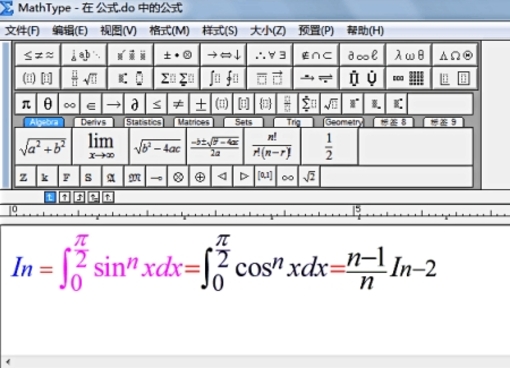Insert the pi symbol
Image resolution: width=510 pixels, height=368 pixels.
tap(26, 104)
